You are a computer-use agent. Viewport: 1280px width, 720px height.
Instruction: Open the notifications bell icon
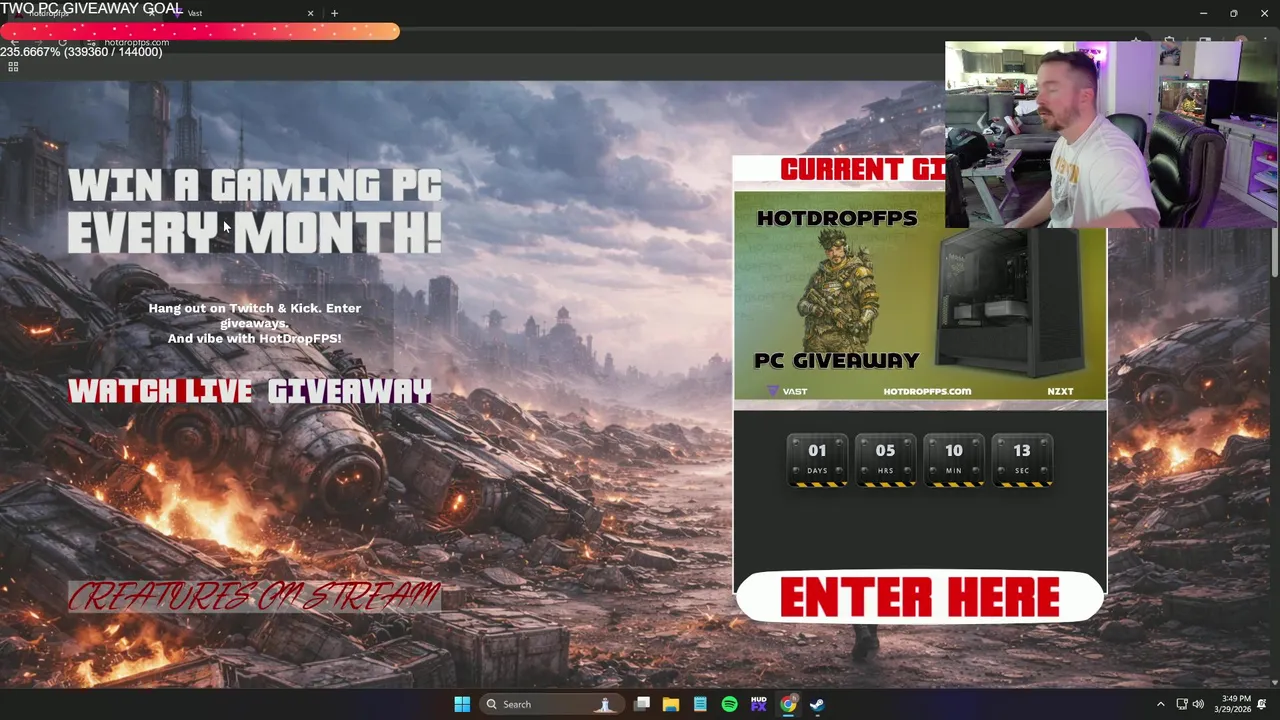1262,704
